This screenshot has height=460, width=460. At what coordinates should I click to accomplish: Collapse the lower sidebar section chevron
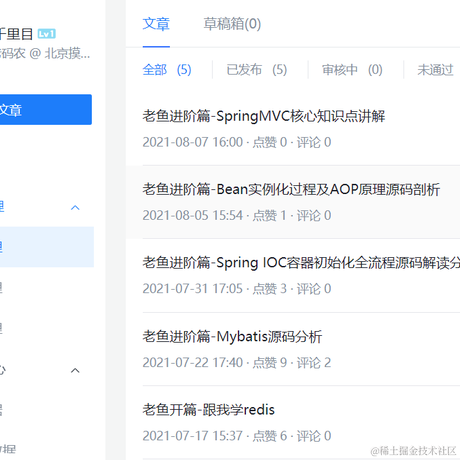(x=75, y=370)
